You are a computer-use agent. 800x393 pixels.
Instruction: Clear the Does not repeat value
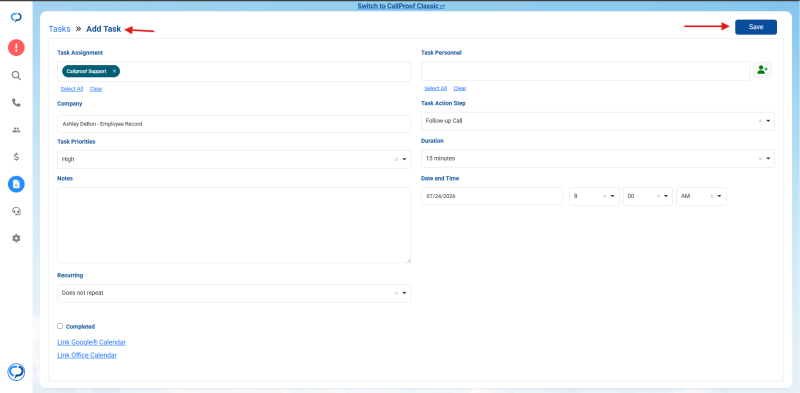click(x=396, y=293)
